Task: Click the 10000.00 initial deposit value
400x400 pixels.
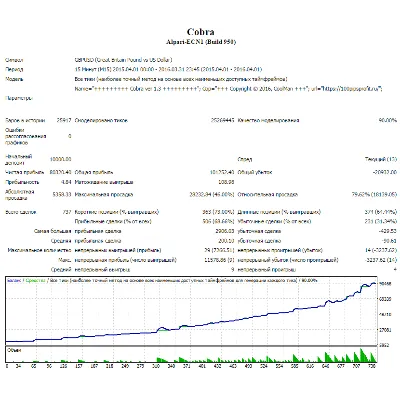Action: 60,159
